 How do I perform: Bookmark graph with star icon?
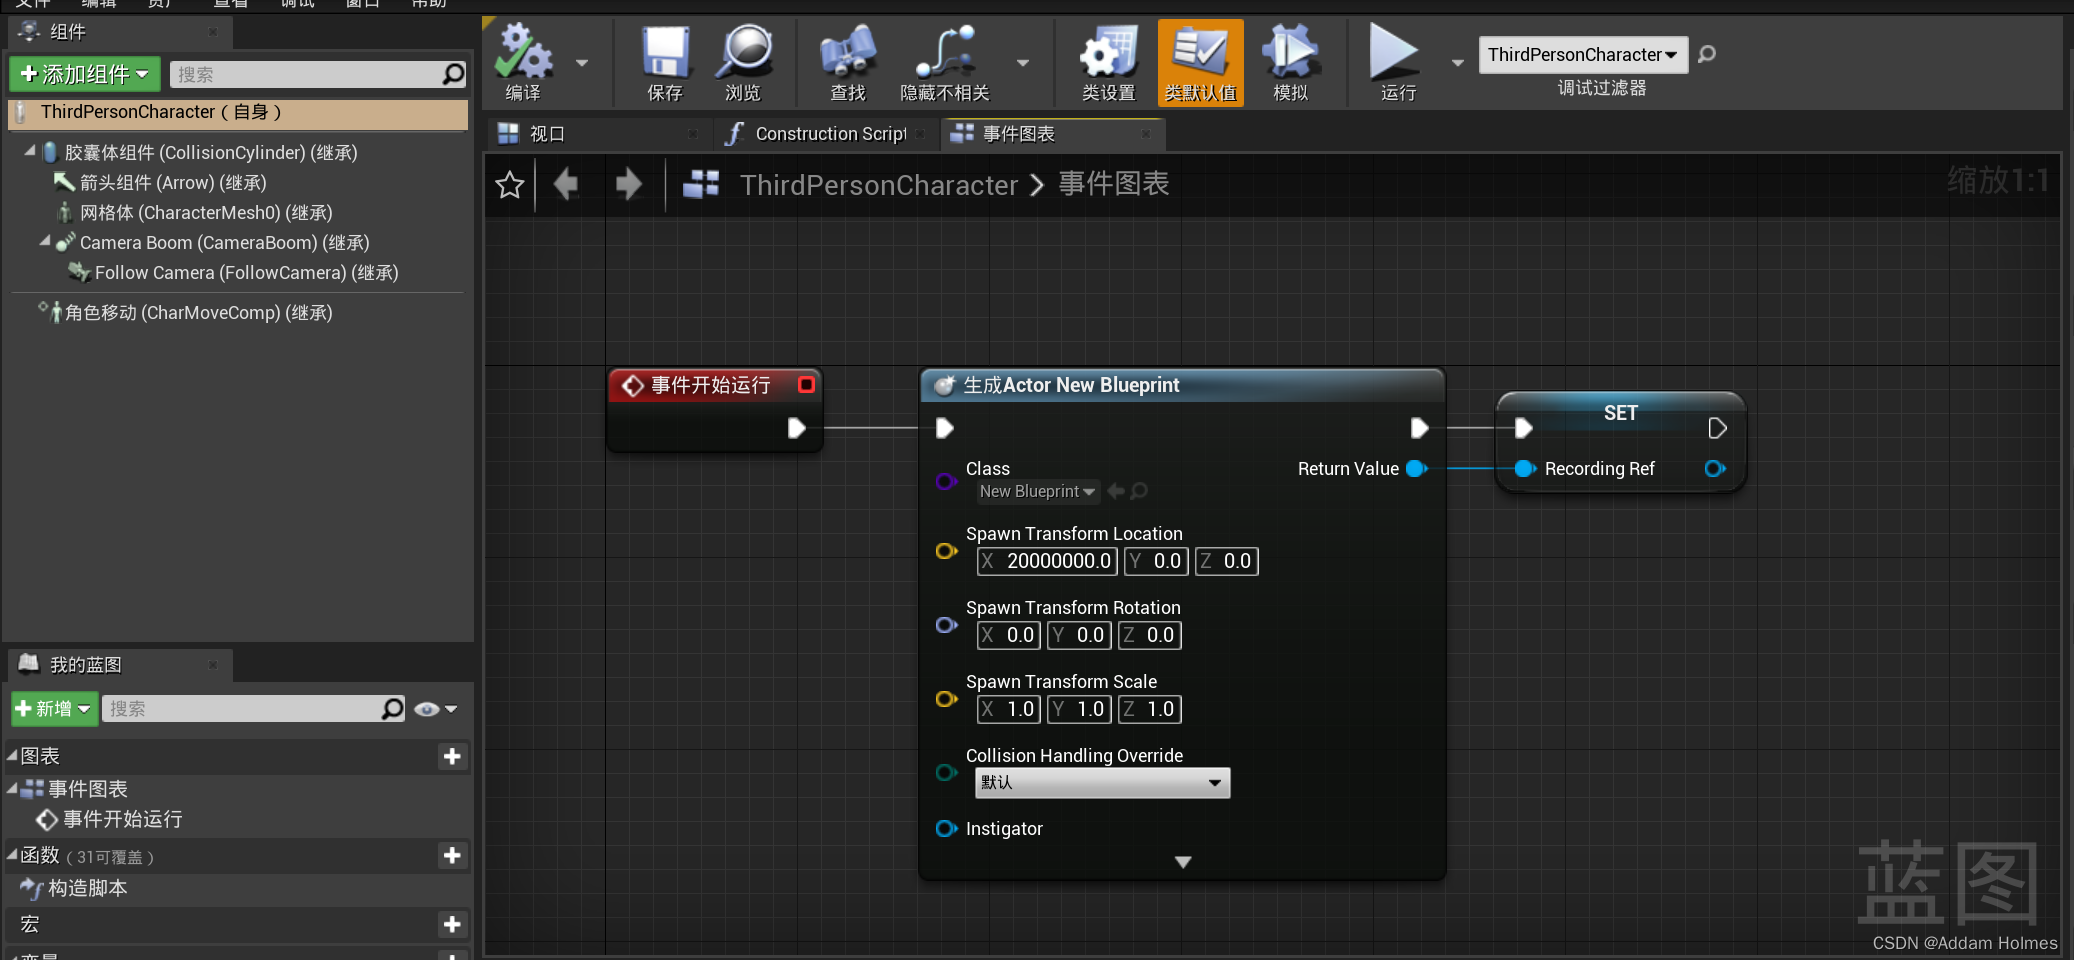tap(510, 185)
